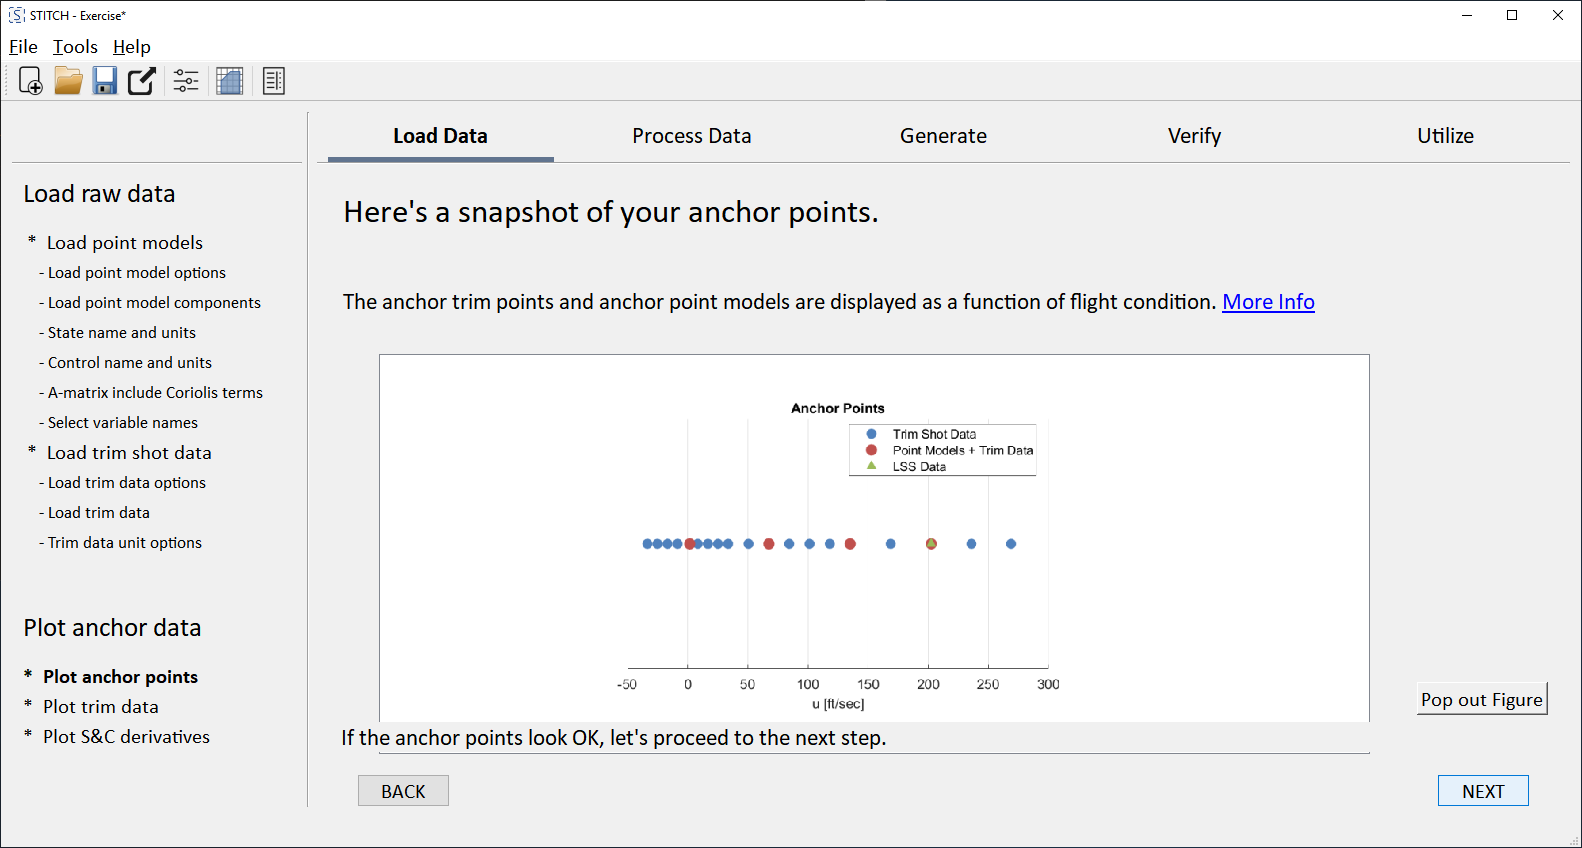The height and width of the screenshot is (848, 1582).
Task: Open an existing project folder
Action: [x=68, y=81]
